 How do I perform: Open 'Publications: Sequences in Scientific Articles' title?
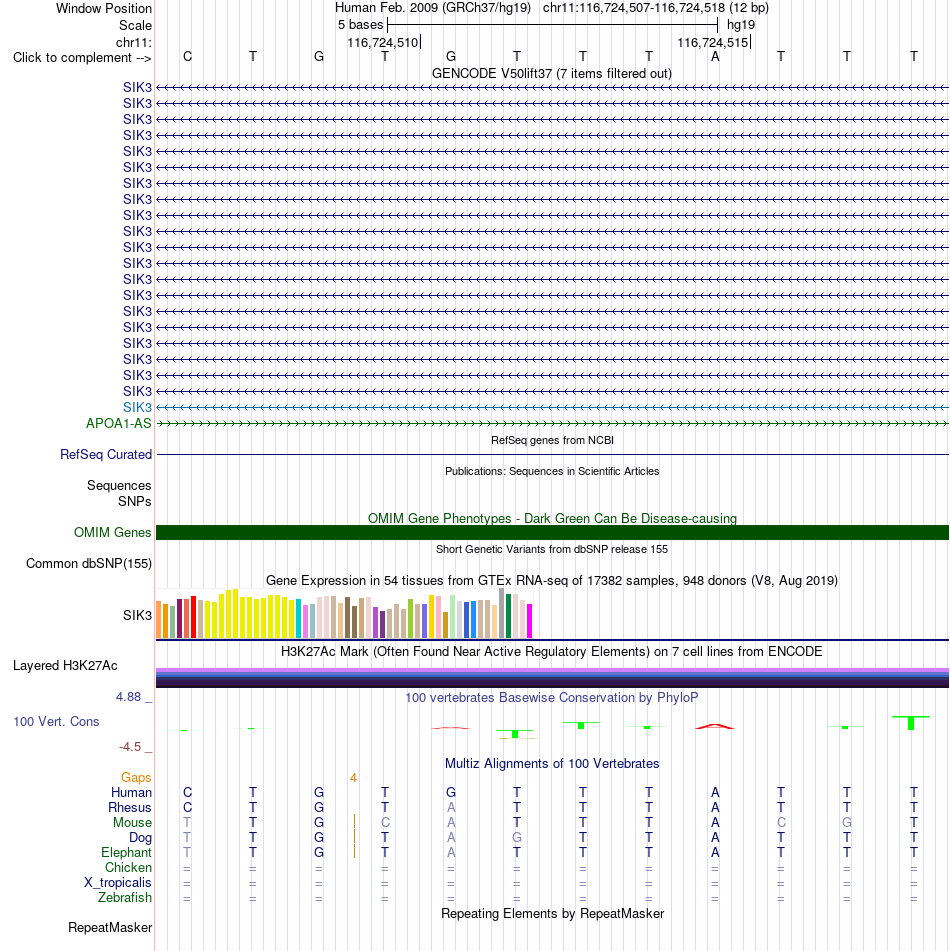pyautogui.click(x=552, y=471)
